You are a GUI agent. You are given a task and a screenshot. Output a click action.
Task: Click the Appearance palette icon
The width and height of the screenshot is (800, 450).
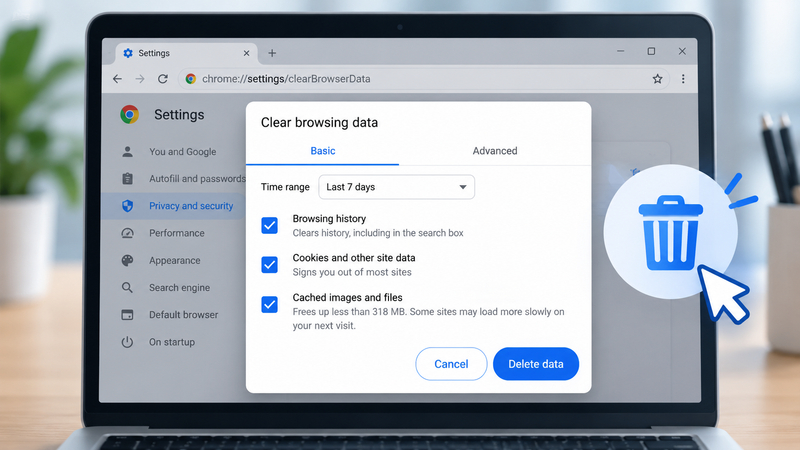(x=128, y=260)
